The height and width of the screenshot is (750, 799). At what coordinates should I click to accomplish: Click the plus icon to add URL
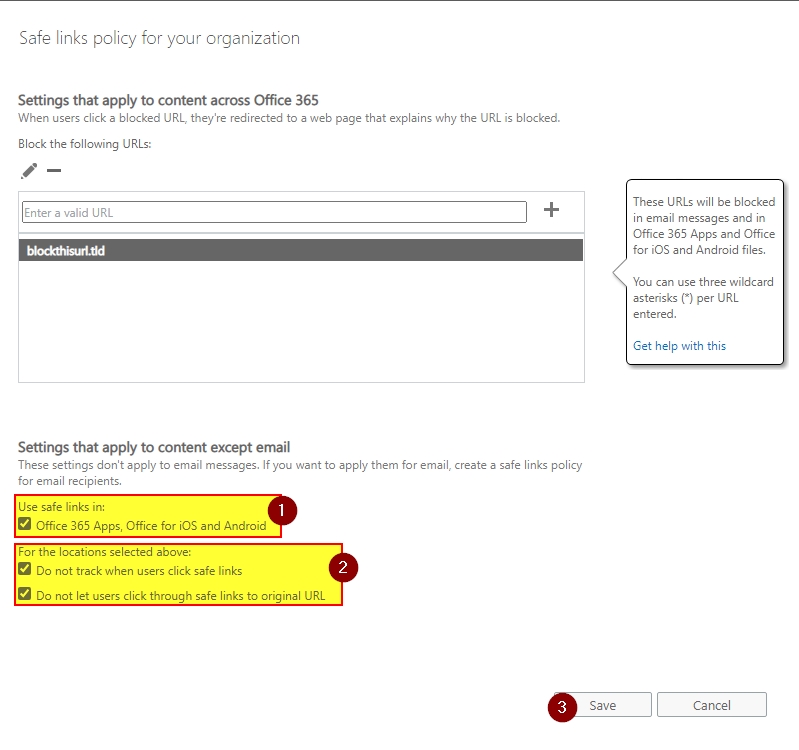coord(550,209)
